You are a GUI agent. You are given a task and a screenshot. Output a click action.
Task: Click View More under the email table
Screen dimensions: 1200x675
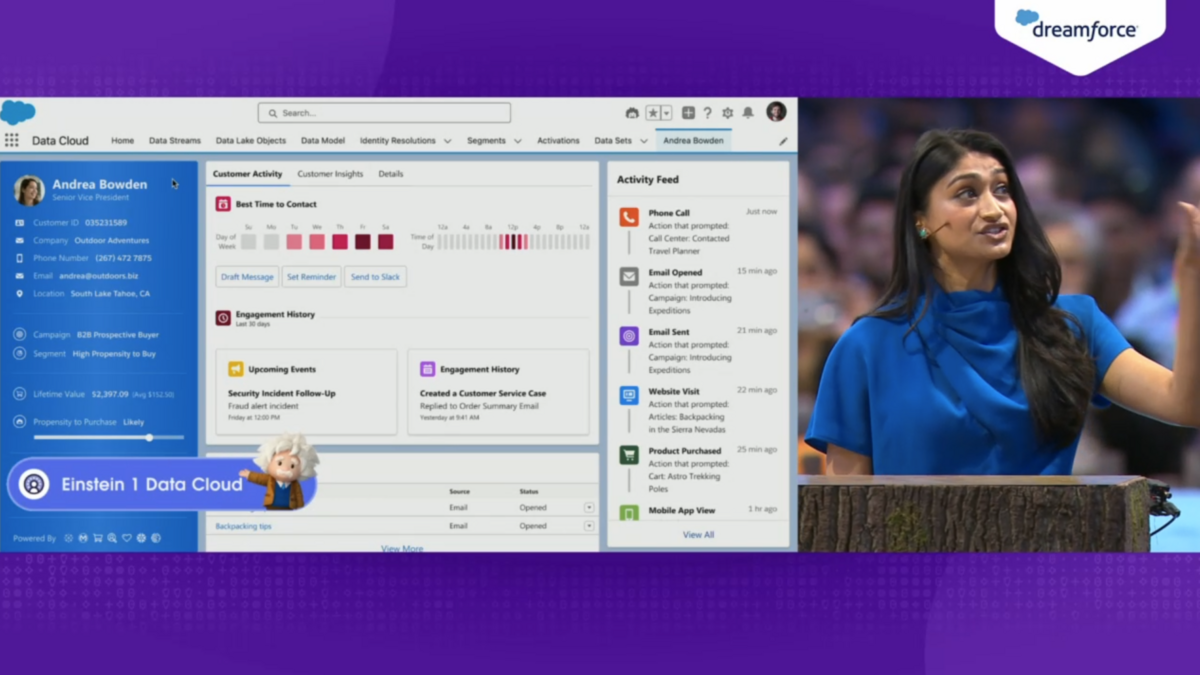click(401, 548)
